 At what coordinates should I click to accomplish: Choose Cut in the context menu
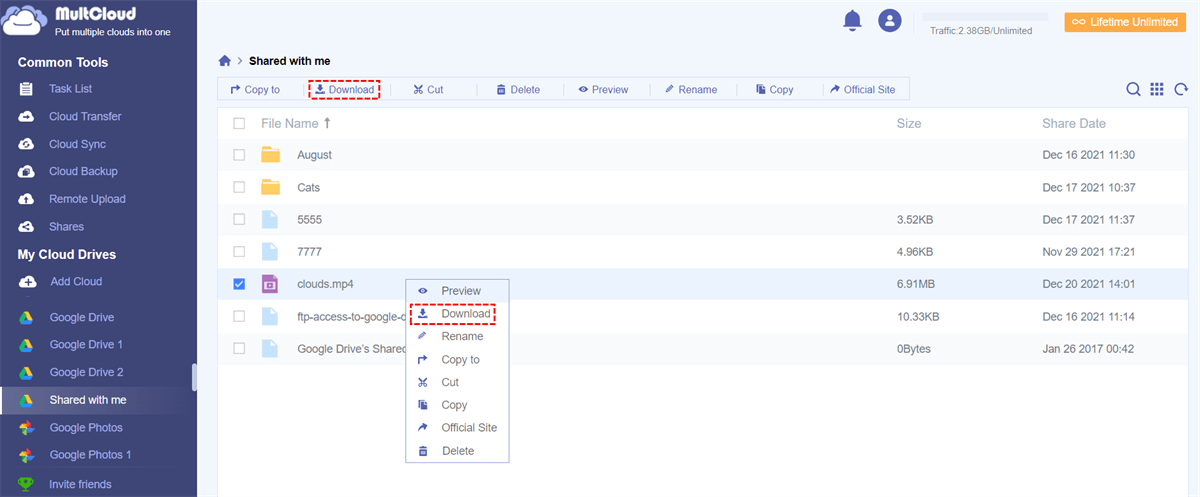coord(457,382)
